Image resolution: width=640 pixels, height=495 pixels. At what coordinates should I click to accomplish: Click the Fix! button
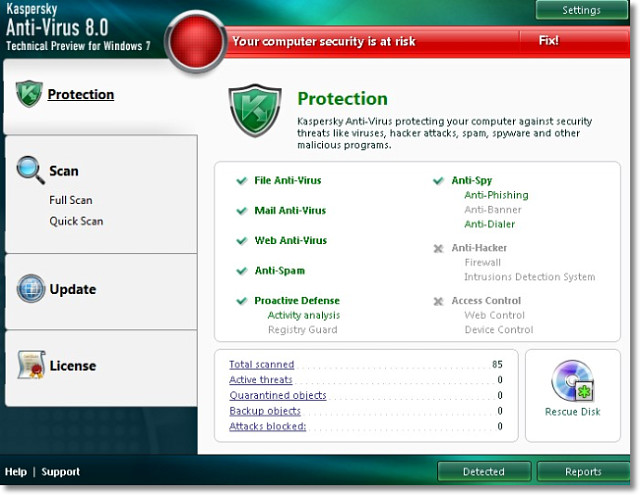click(x=549, y=40)
